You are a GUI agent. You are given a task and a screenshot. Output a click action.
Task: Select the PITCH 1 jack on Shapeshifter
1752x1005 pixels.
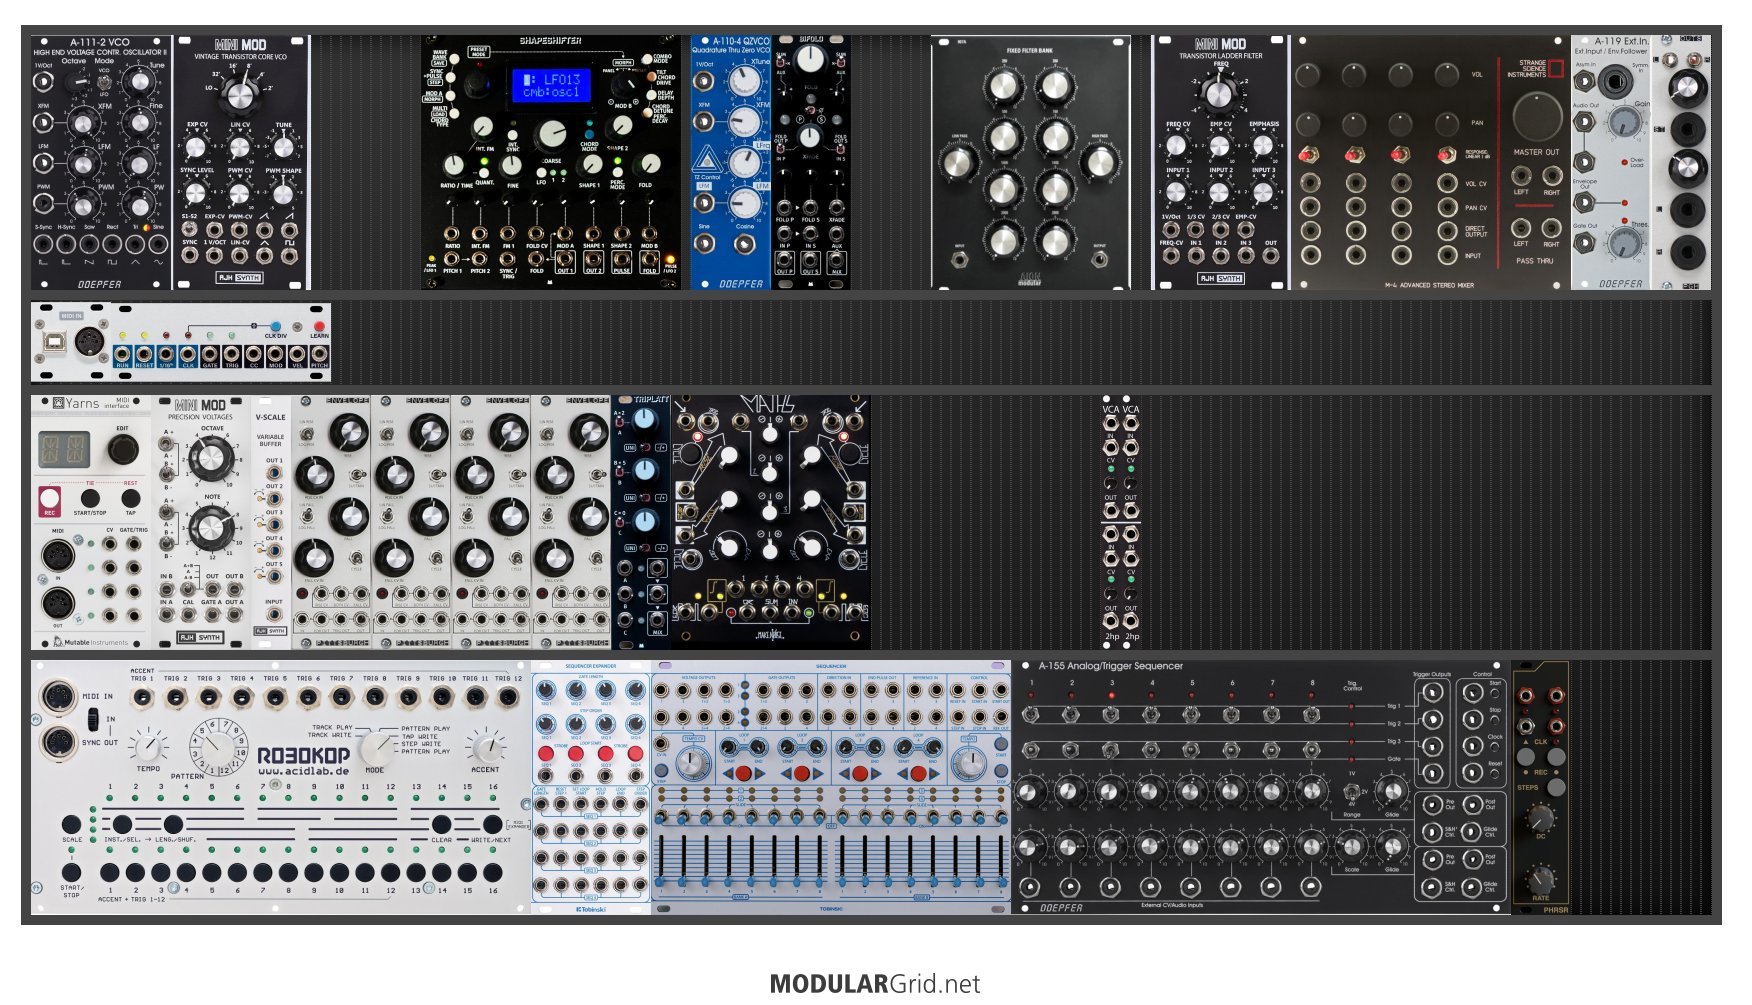tap(453, 258)
